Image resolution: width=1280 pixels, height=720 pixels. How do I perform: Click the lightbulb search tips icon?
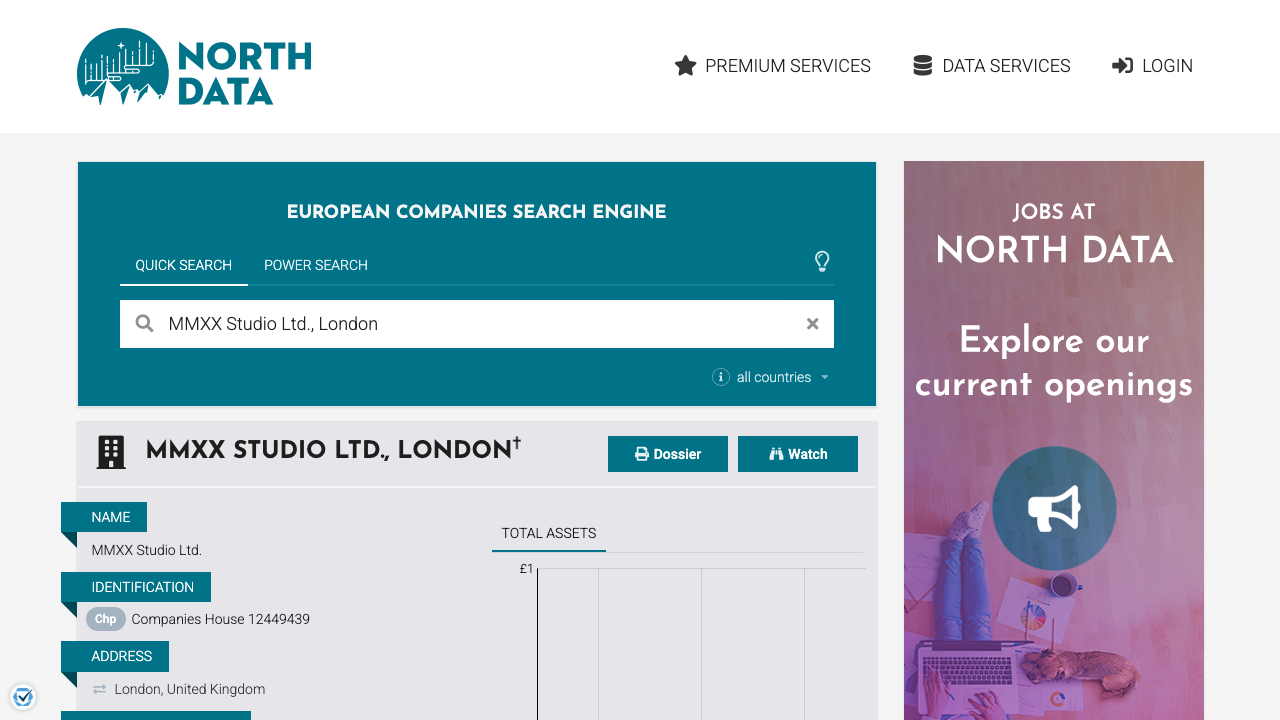(x=822, y=262)
